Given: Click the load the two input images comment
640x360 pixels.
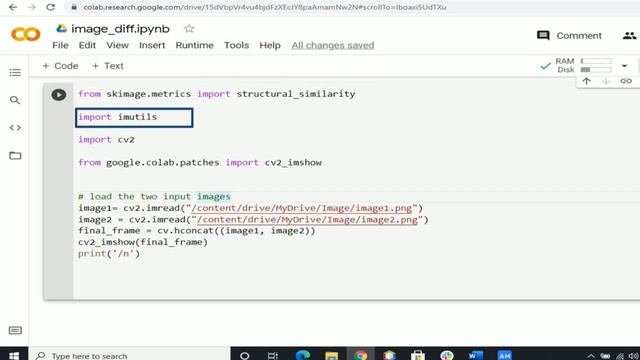Looking at the screenshot, I should click(155, 197).
